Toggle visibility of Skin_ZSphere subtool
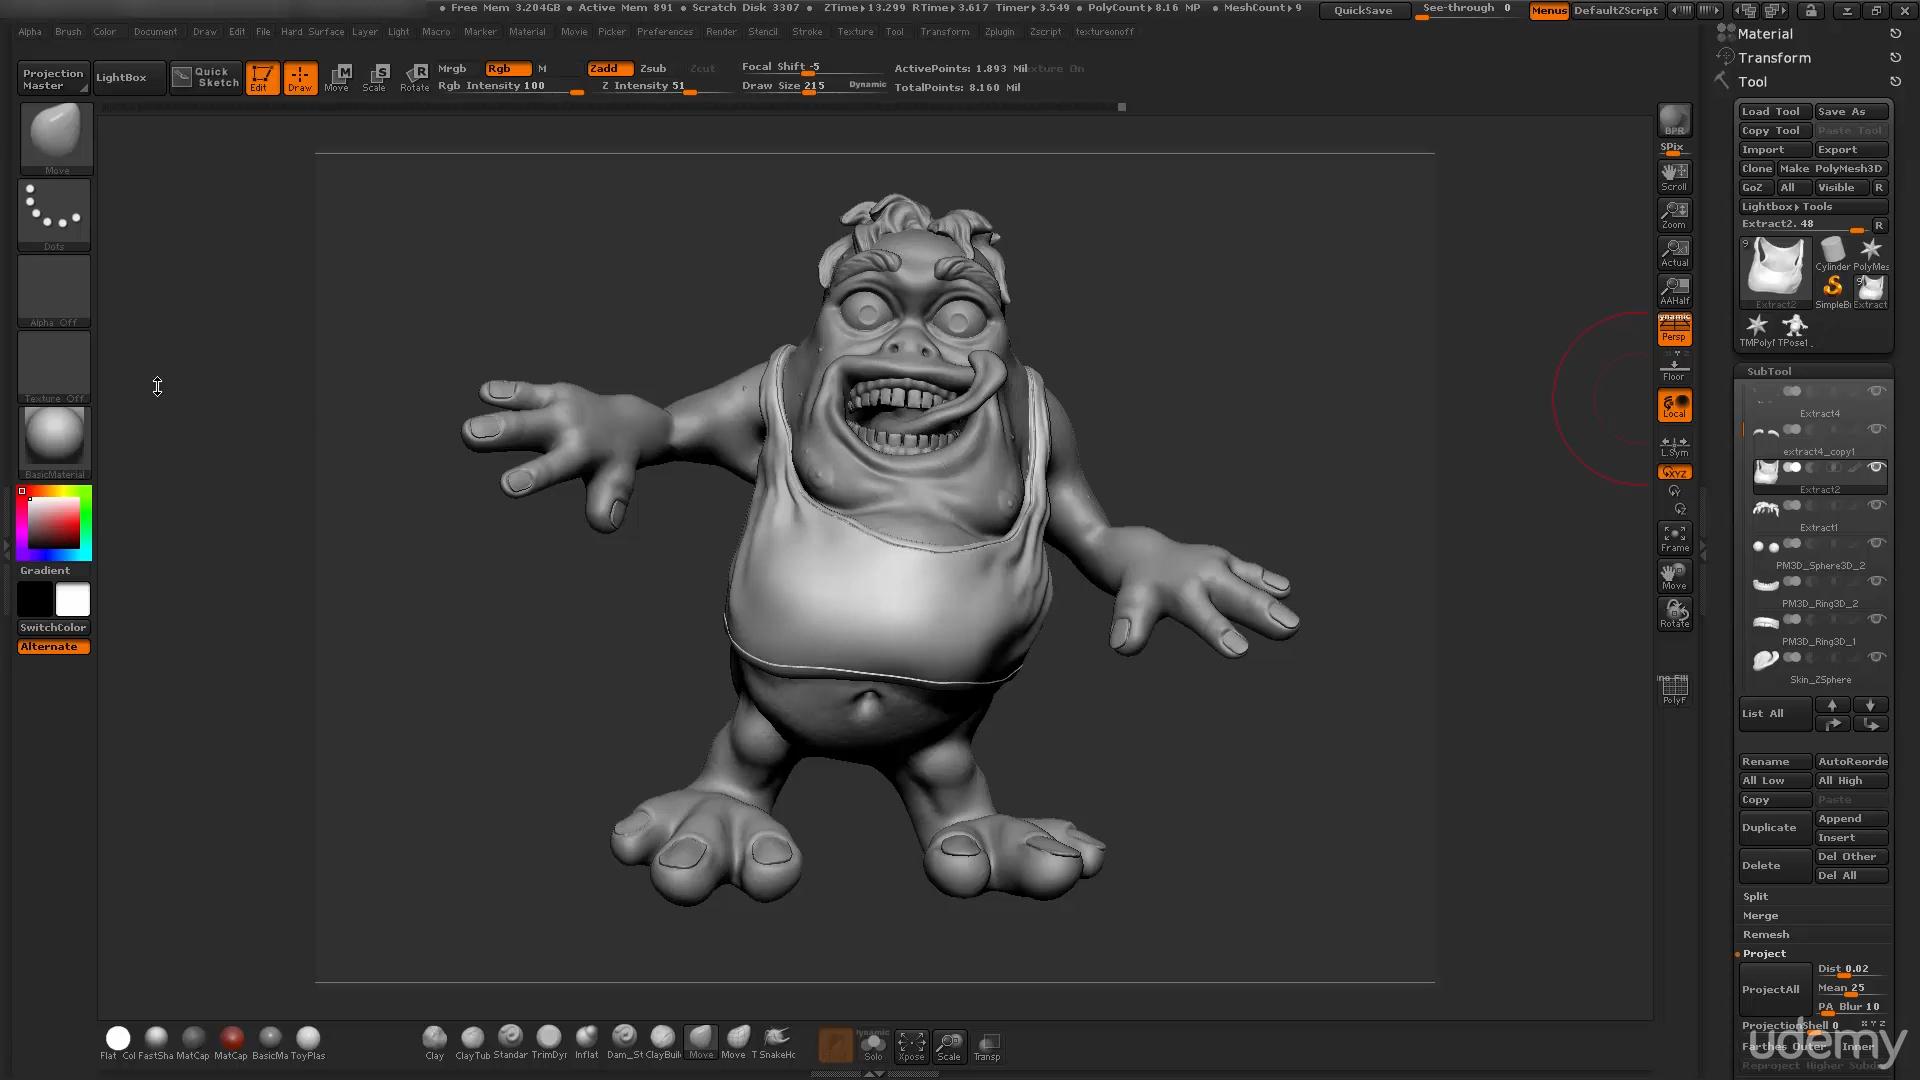The height and width of the screenshot is (1080, 1920). pos(1877,657)
